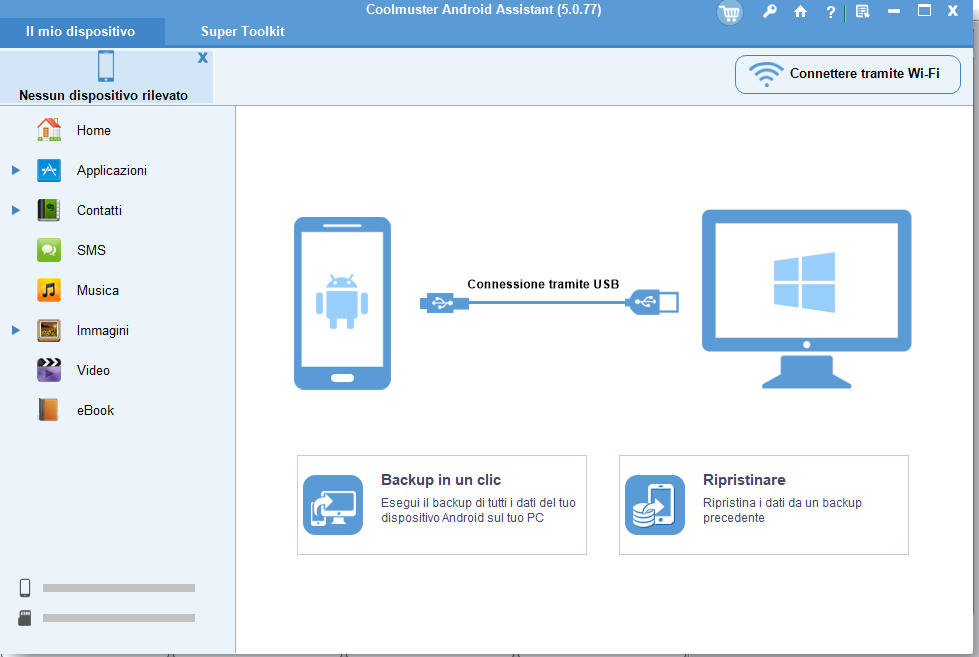Click the eBook orange book icon
The image size is (979, 657).
pos(49,410)
